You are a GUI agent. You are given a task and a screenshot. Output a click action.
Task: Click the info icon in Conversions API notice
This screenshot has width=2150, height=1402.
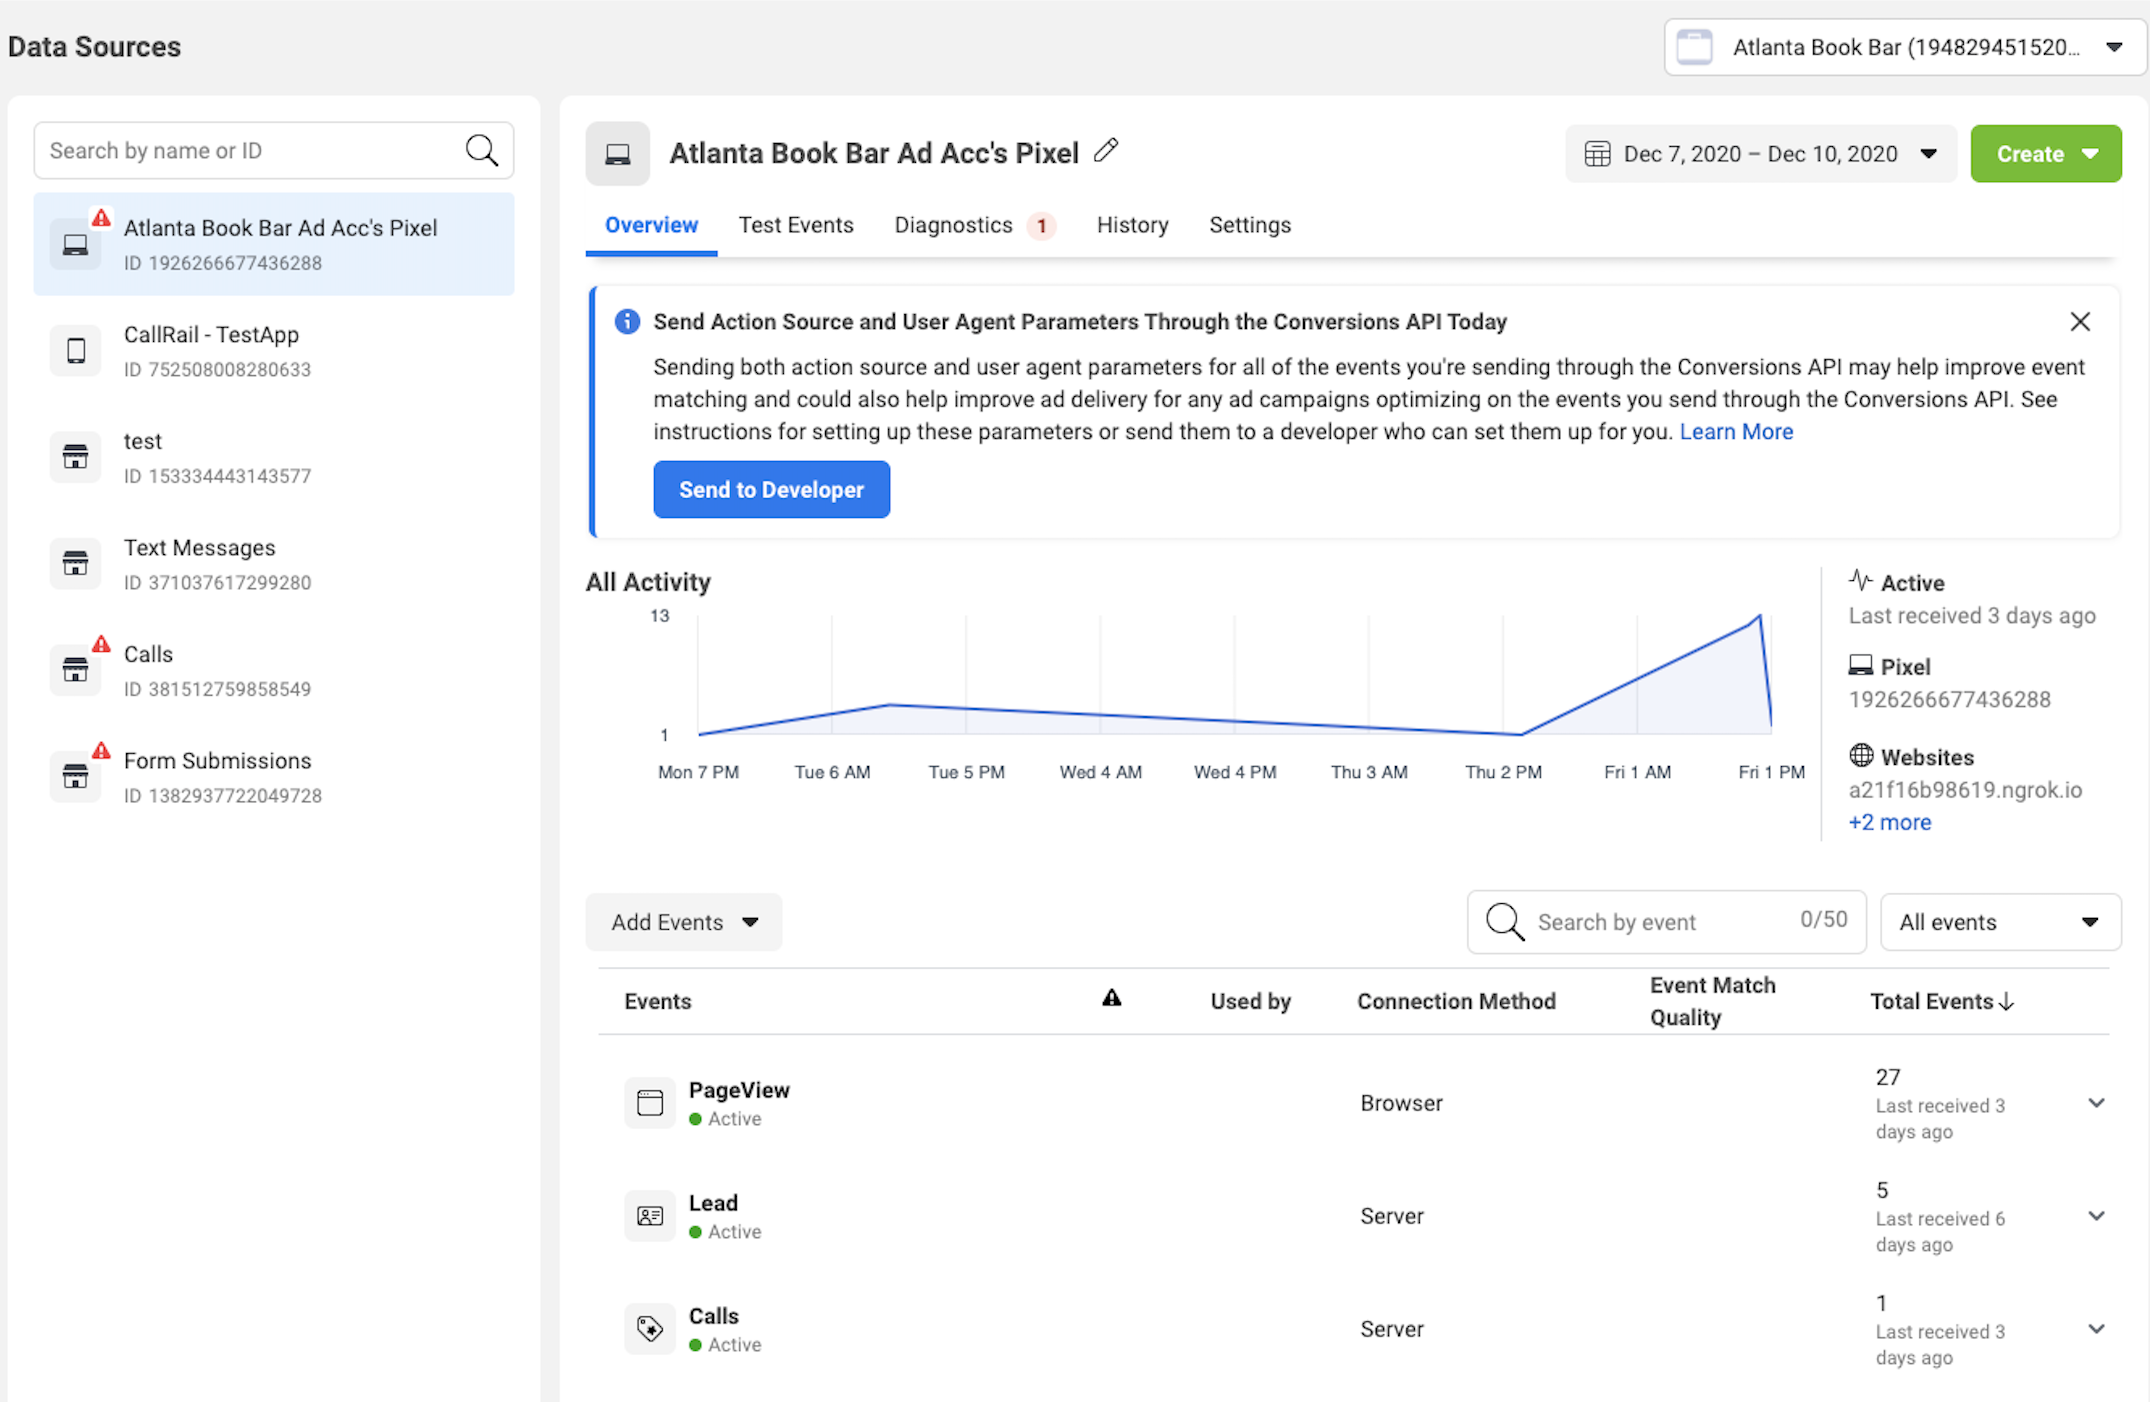tap(627, 321)
